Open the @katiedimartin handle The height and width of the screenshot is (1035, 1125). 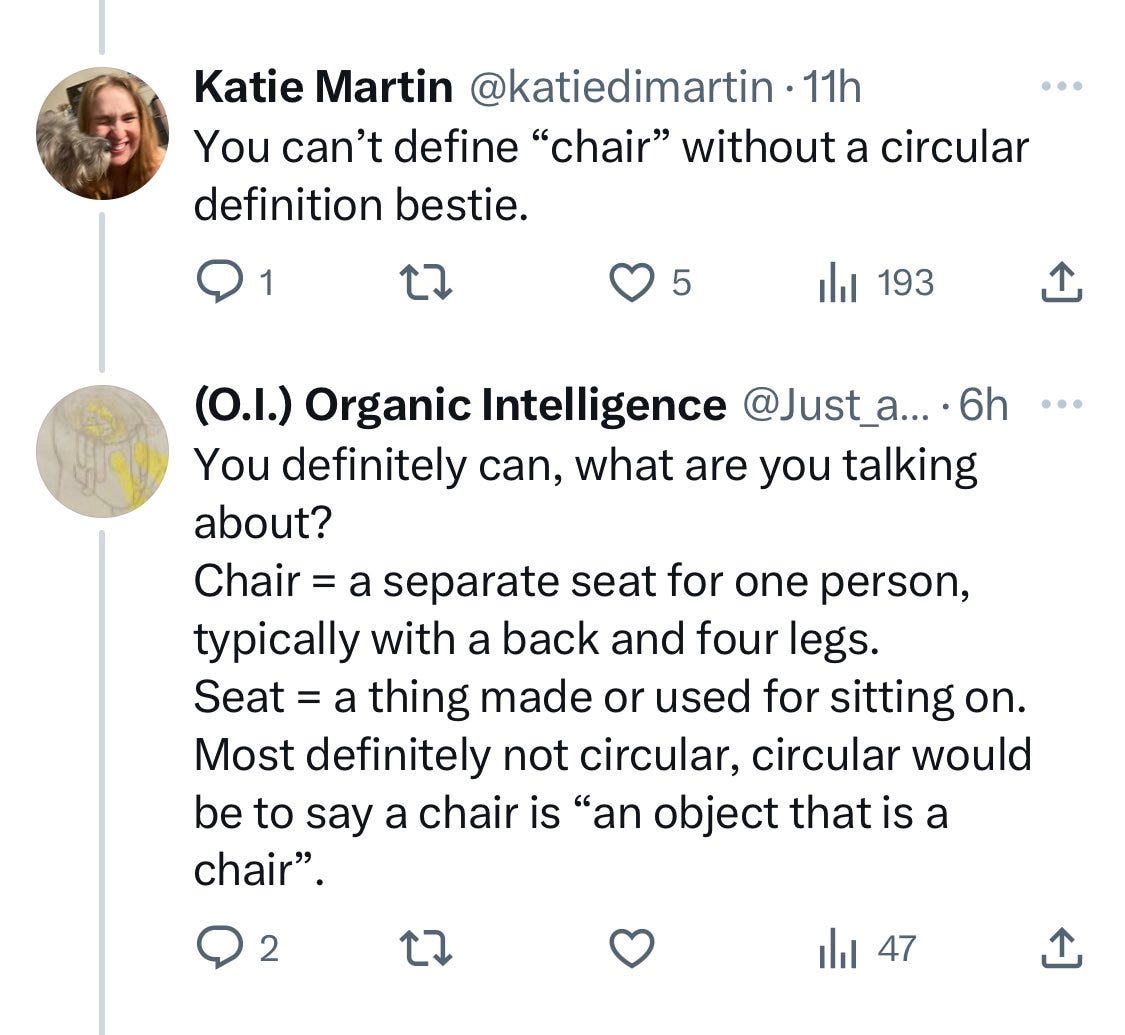pos(621,87)
